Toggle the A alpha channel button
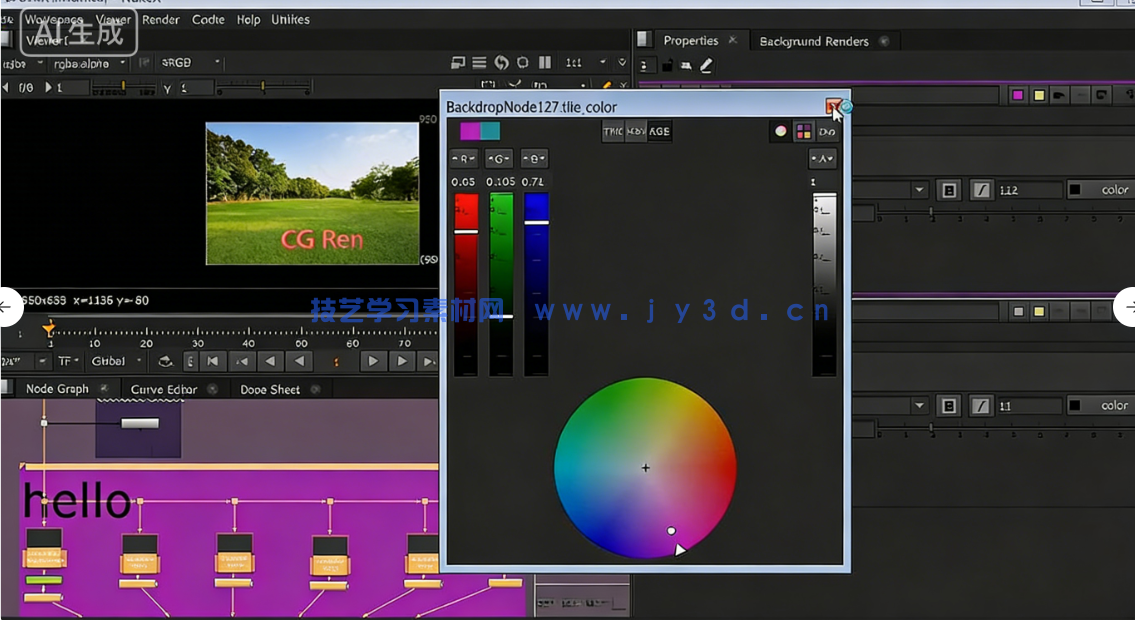This screenshot has width=1135, height=620. [822, 158]
